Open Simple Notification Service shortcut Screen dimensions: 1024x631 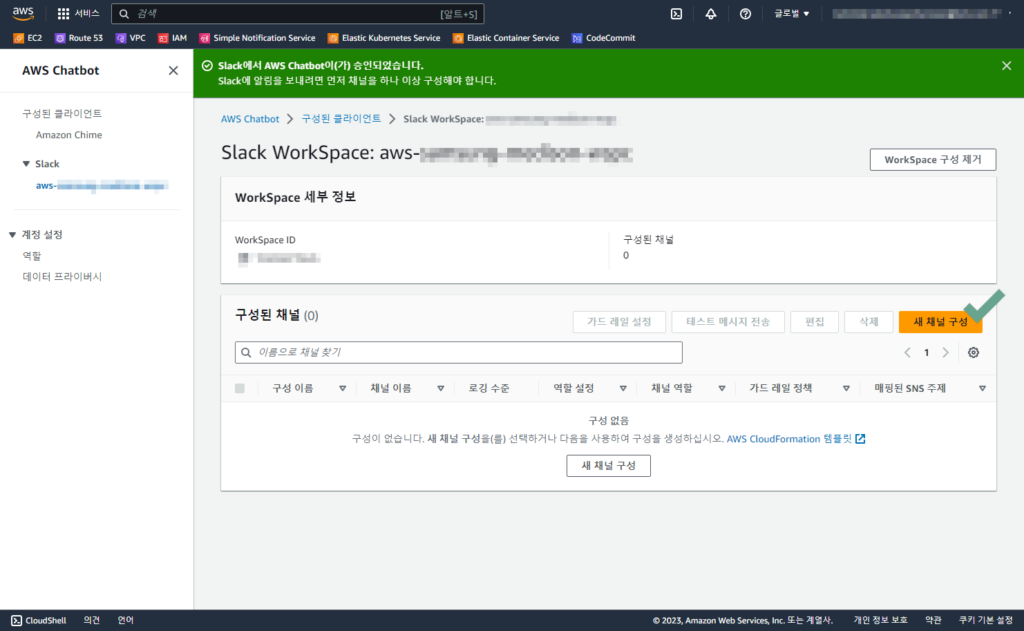pyautogui.click(x=257, y=38)
